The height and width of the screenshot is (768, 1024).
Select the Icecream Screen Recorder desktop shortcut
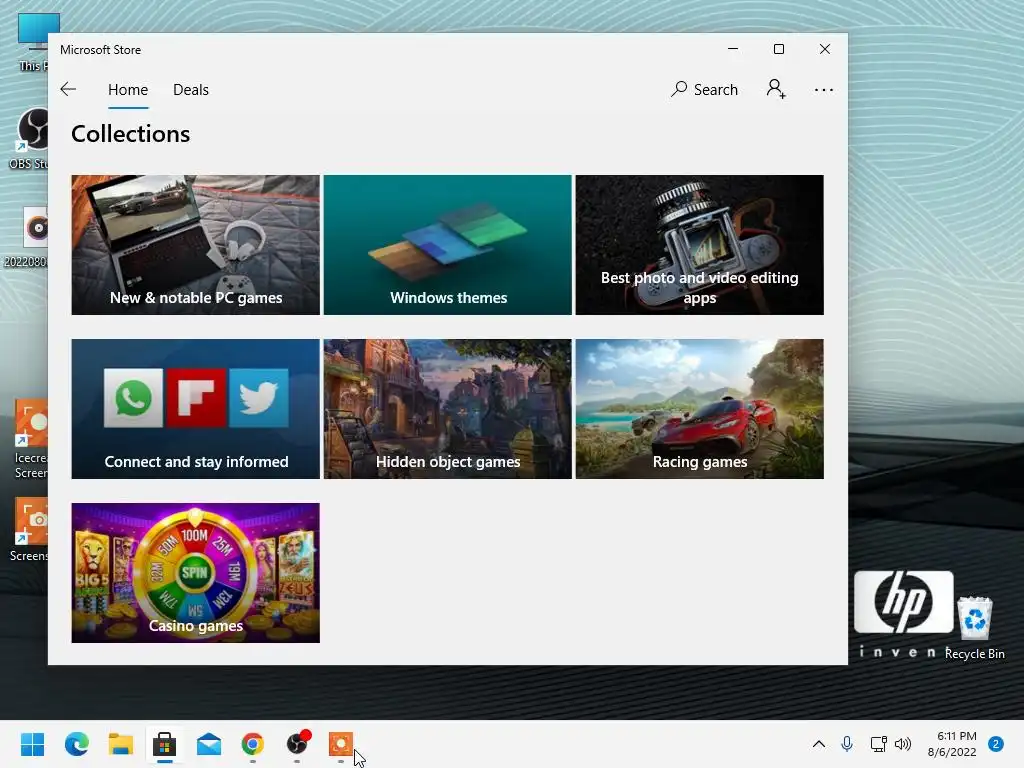point(30,439)
